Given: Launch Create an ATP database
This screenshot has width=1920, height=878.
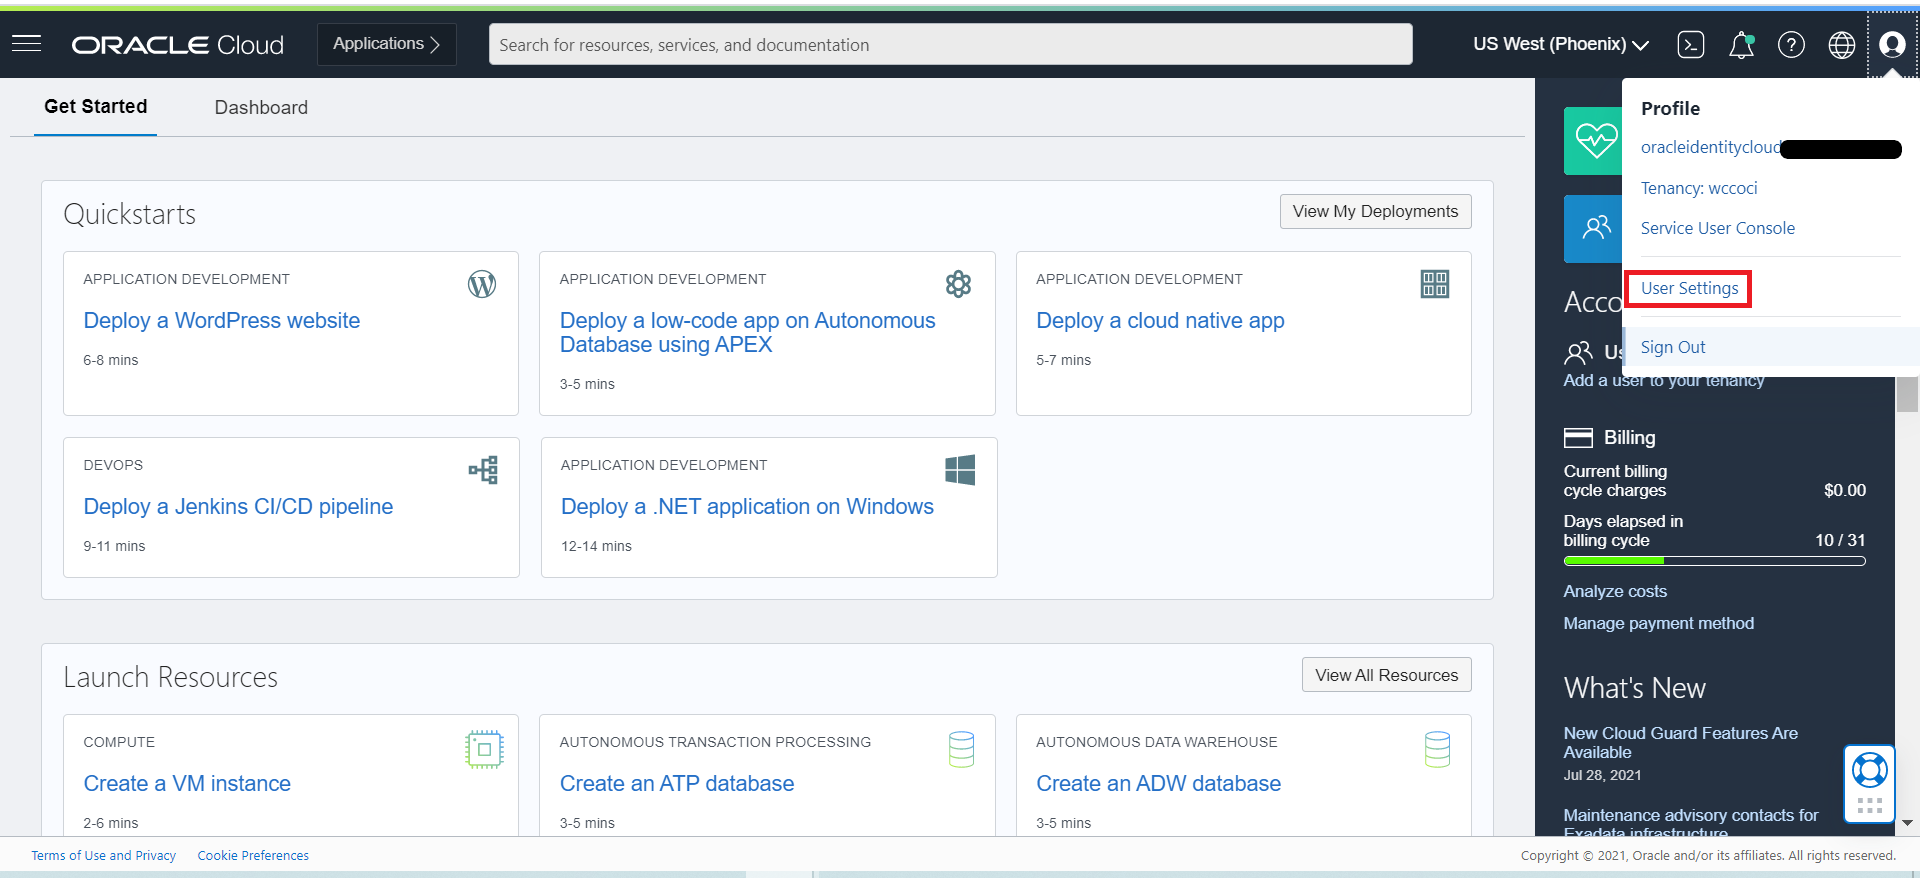Looking at the screenshot, I should click(x=677, y=784).
